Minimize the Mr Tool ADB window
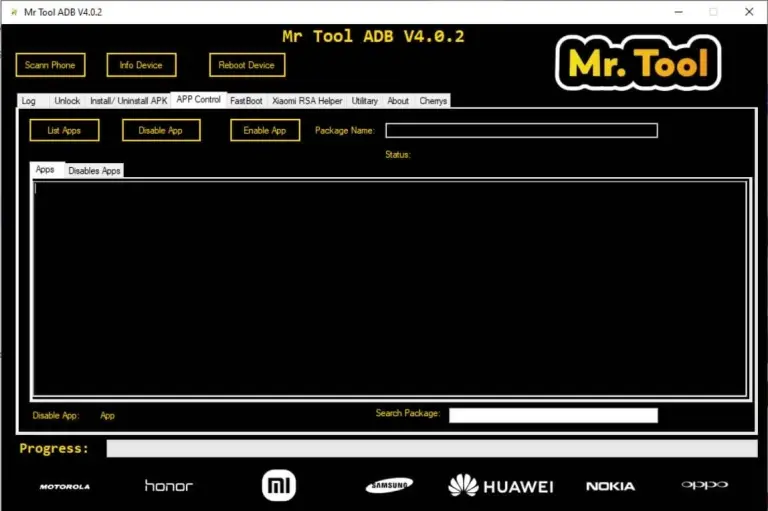Image resolution: width=768 pixels, height=511 pixels. point(678,12)
